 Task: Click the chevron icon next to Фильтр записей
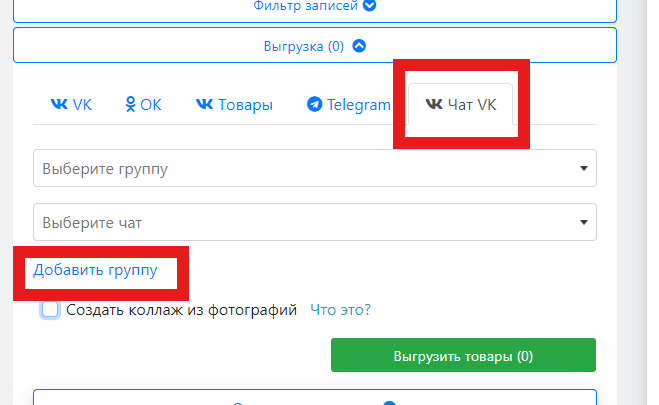(369, 5)
